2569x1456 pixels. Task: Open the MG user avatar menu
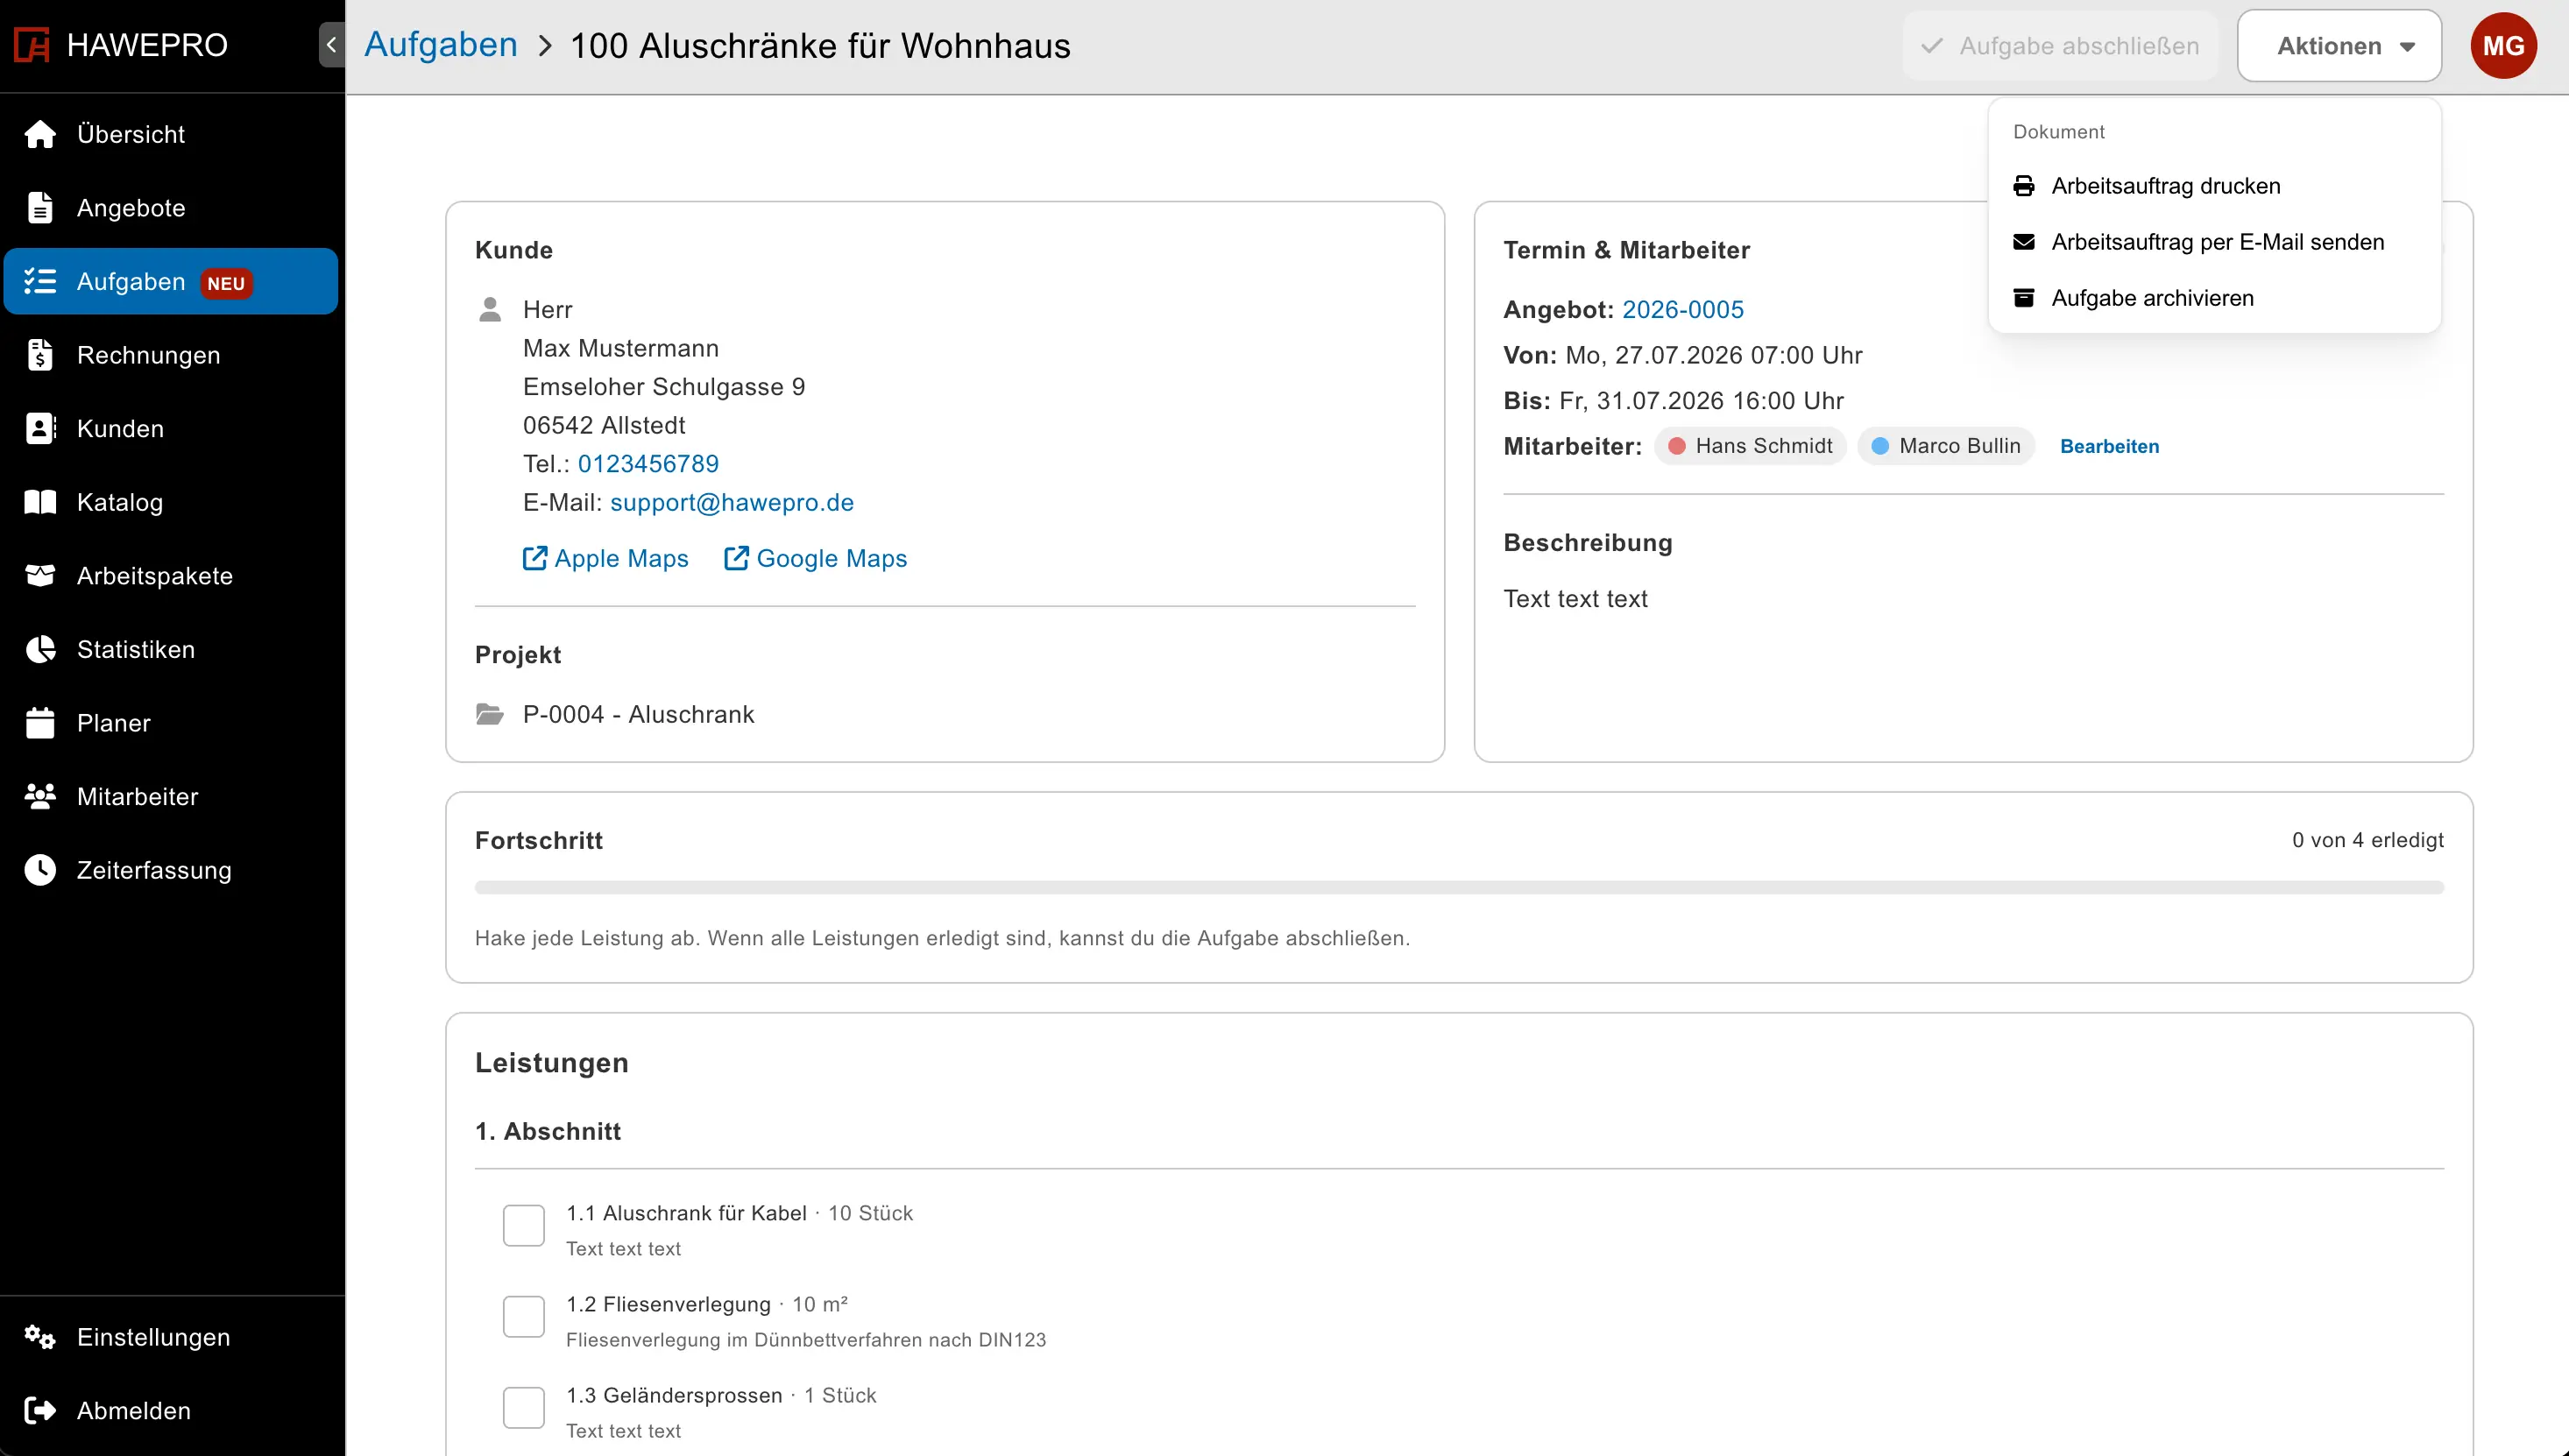[2504, 46]
